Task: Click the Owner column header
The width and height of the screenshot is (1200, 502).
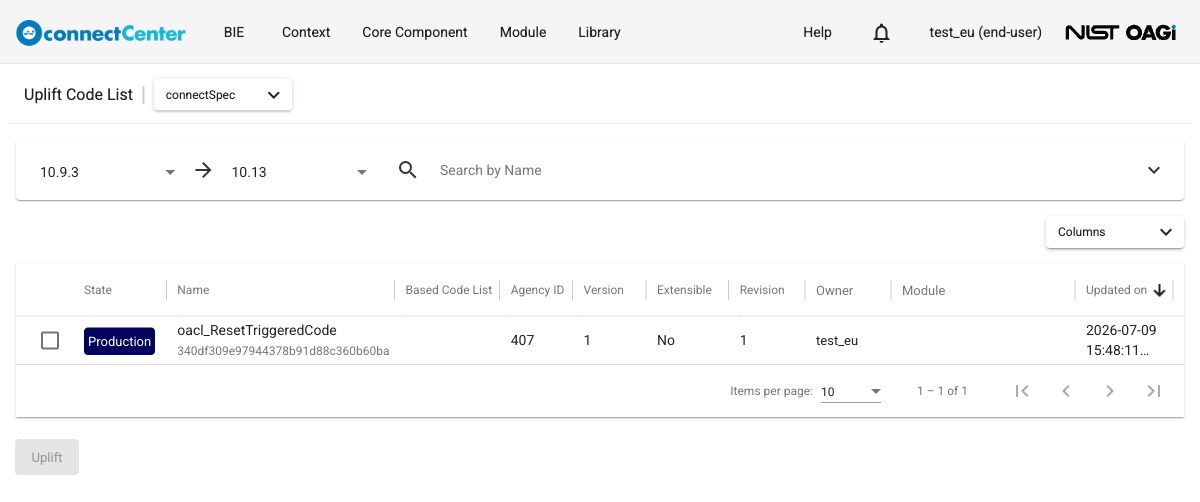Action: point(835,290)
